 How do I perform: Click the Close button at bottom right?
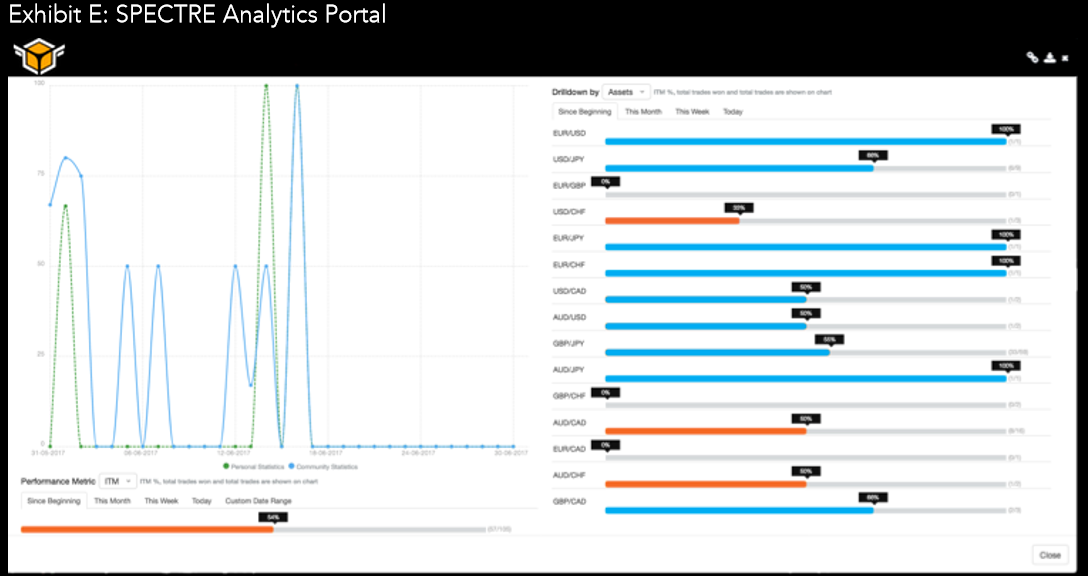[x=1050, y=555]
